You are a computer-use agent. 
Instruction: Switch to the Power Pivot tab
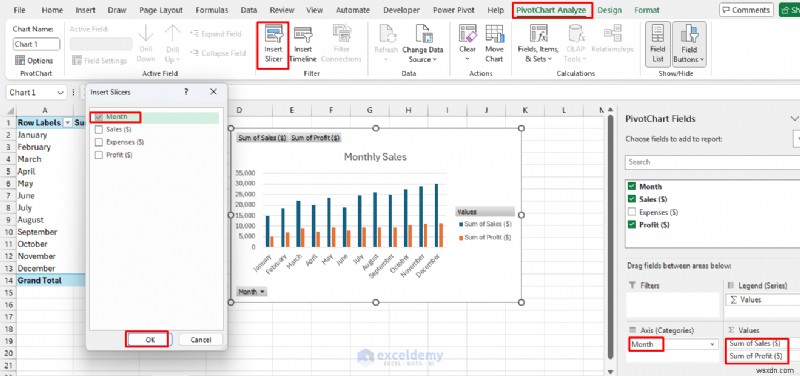tap(454, 10)
